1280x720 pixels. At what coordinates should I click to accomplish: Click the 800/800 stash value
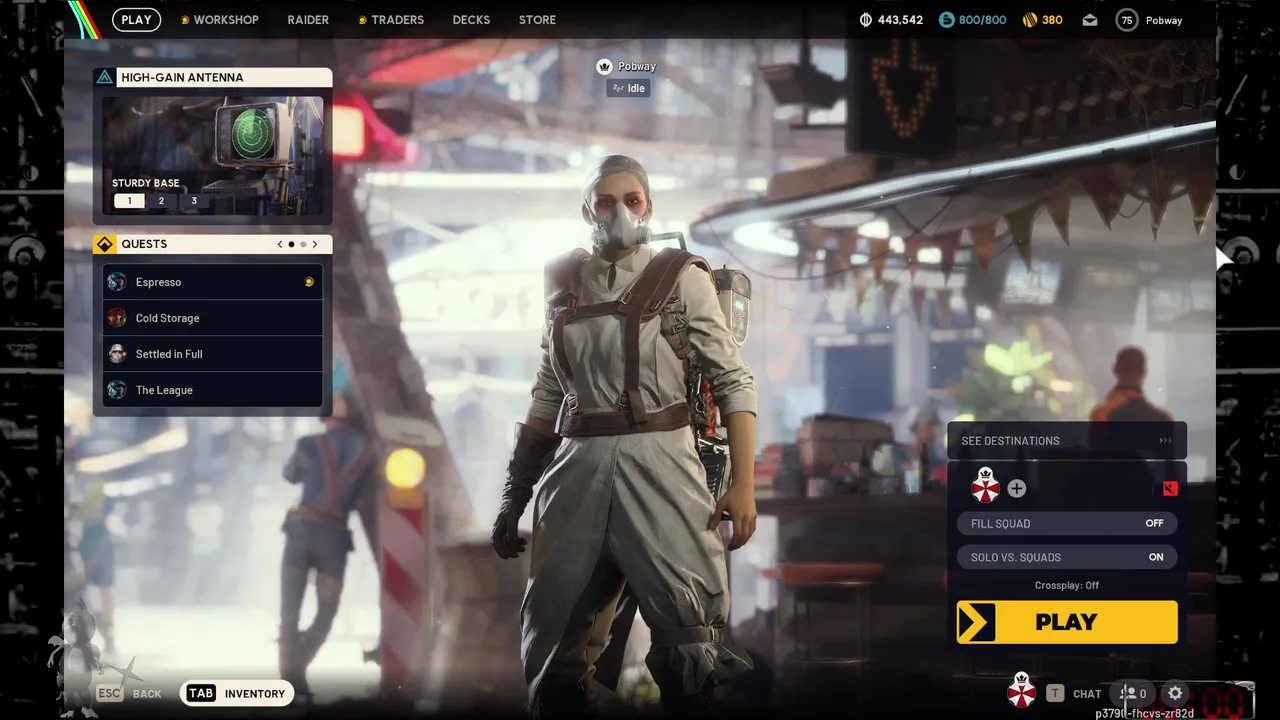click(983, 20)
